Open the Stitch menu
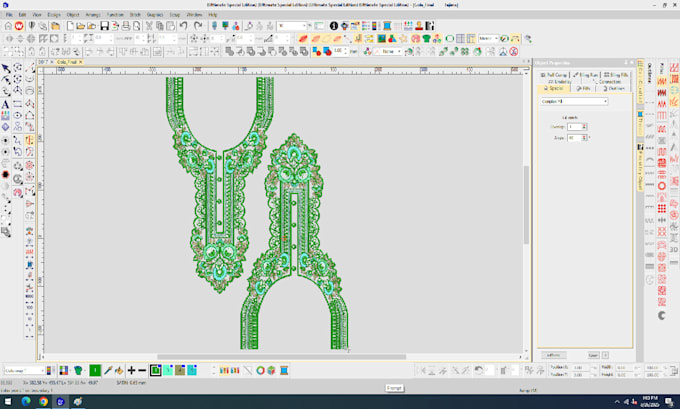This screenshot has width=680, height=409. 135,15
